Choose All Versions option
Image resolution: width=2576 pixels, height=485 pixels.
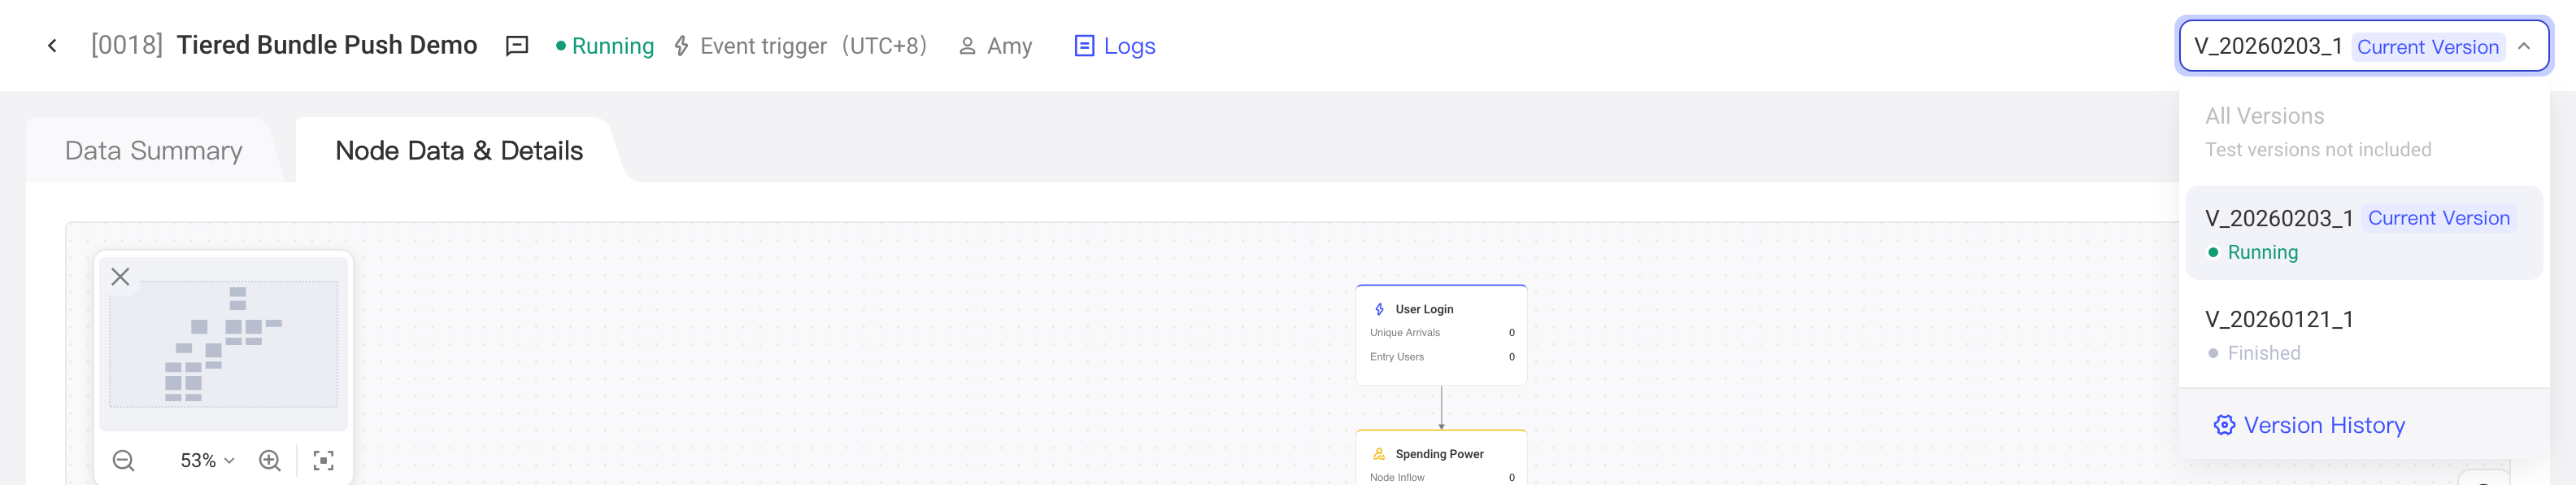pyautogui.click(x=2363, y=132)
